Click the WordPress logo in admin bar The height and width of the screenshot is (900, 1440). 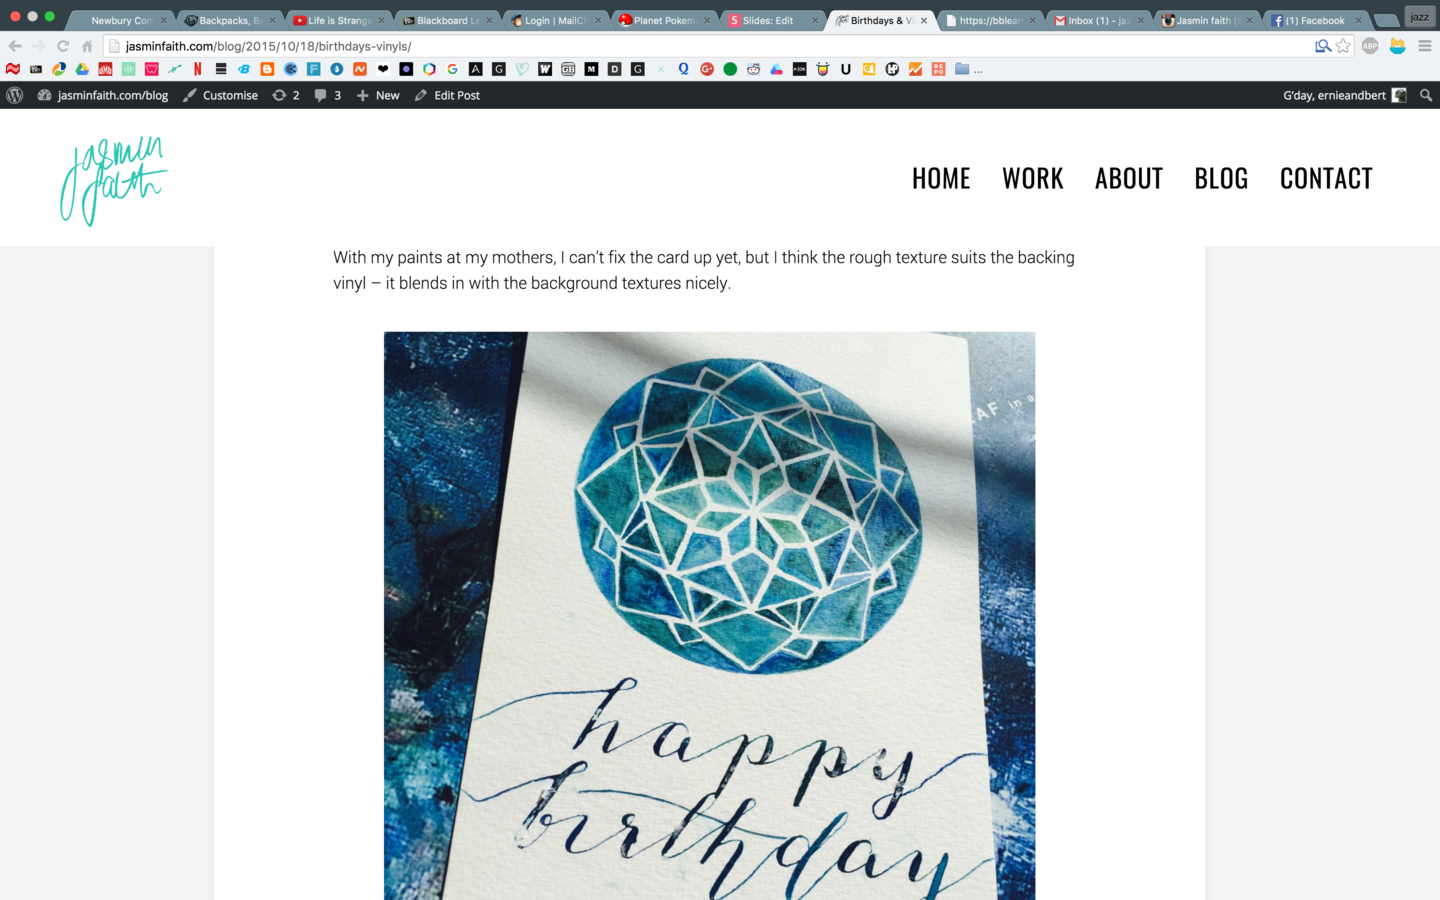(x=15, y=95)
